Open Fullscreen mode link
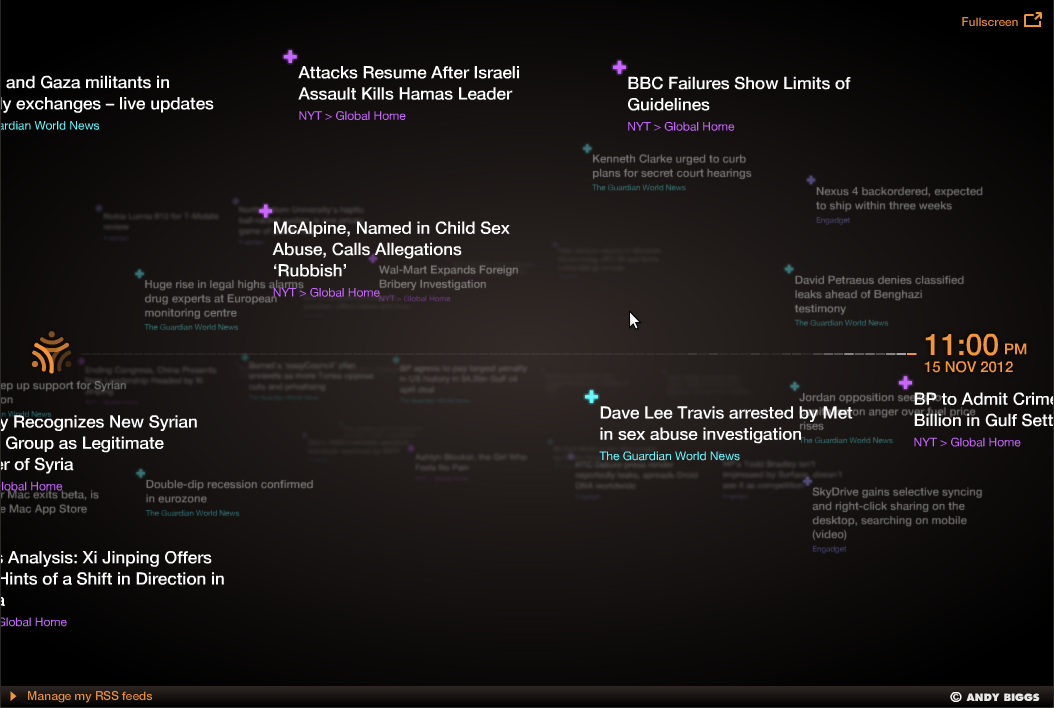The width and height of the screenshot is (1054, 708). tap(989, 22)
